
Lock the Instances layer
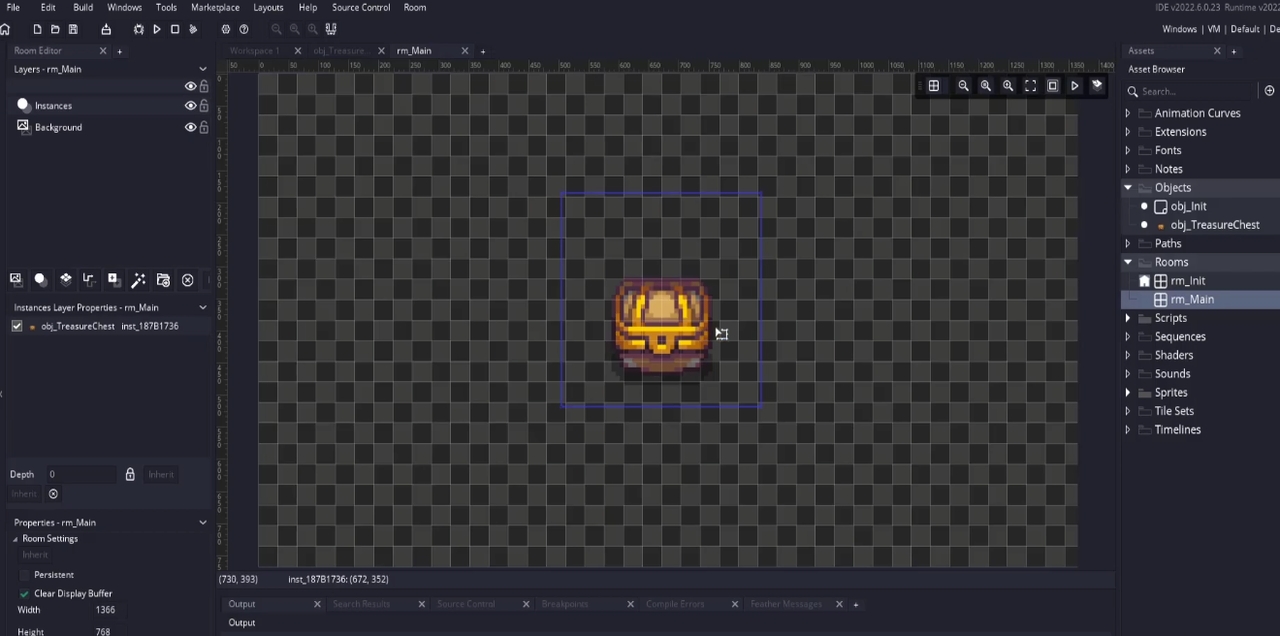[x=204, y=105]
